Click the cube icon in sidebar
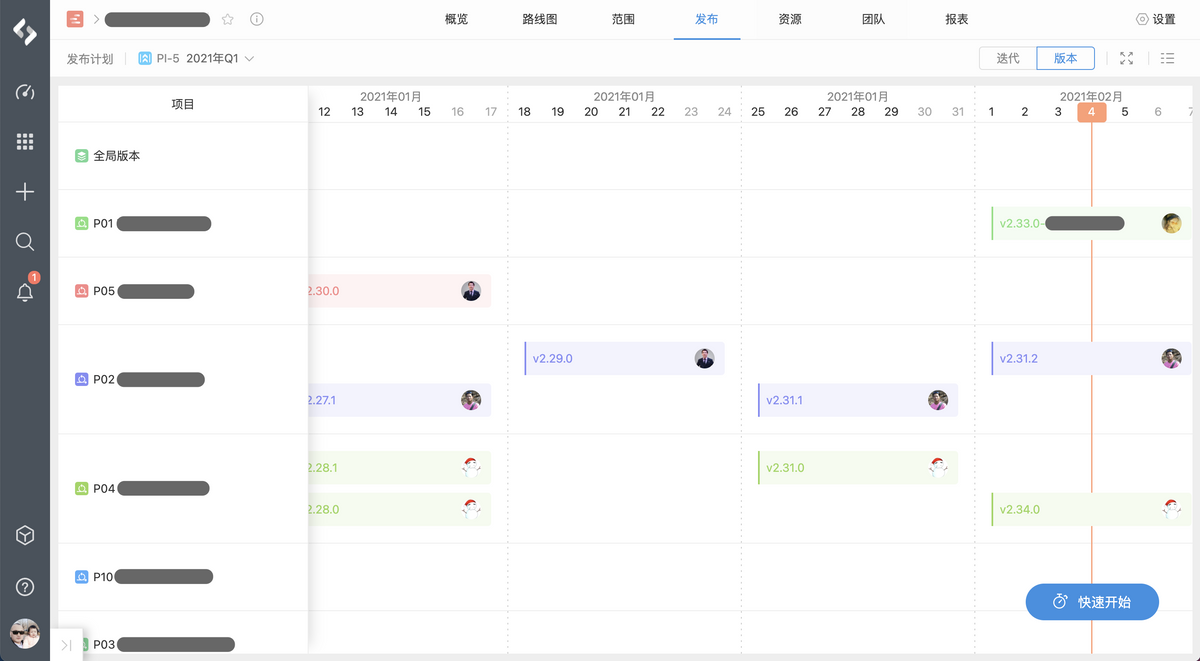 pos(25,536)
